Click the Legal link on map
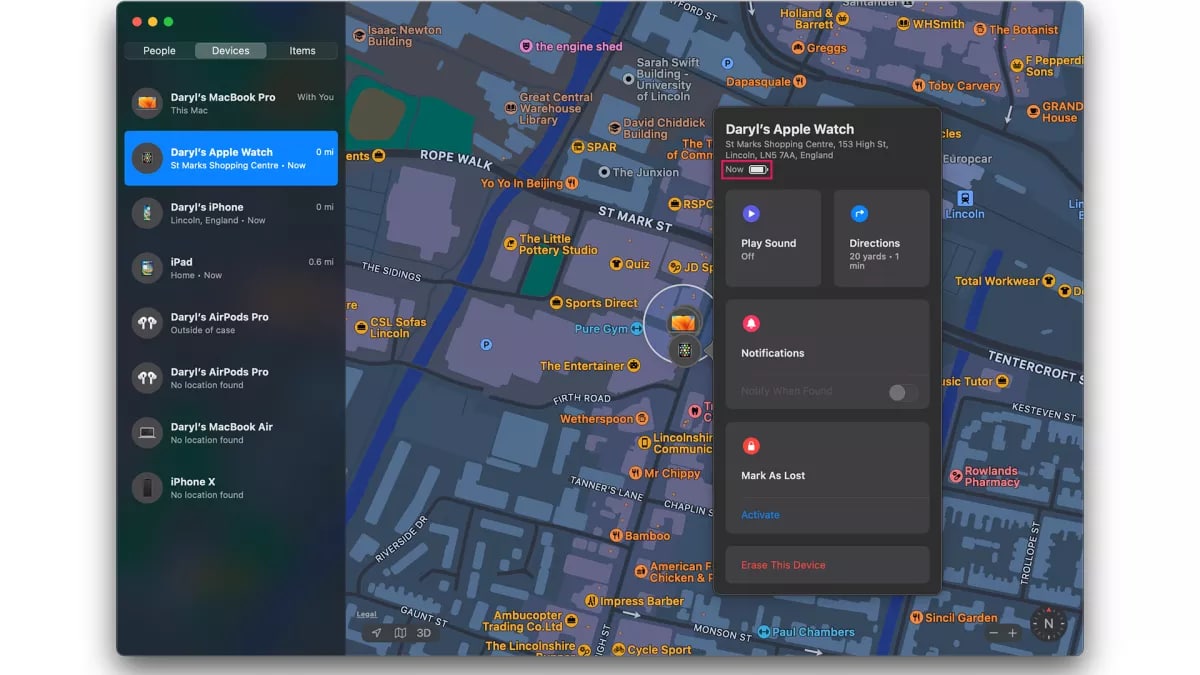1200x675 pixels. coord(367,614)
